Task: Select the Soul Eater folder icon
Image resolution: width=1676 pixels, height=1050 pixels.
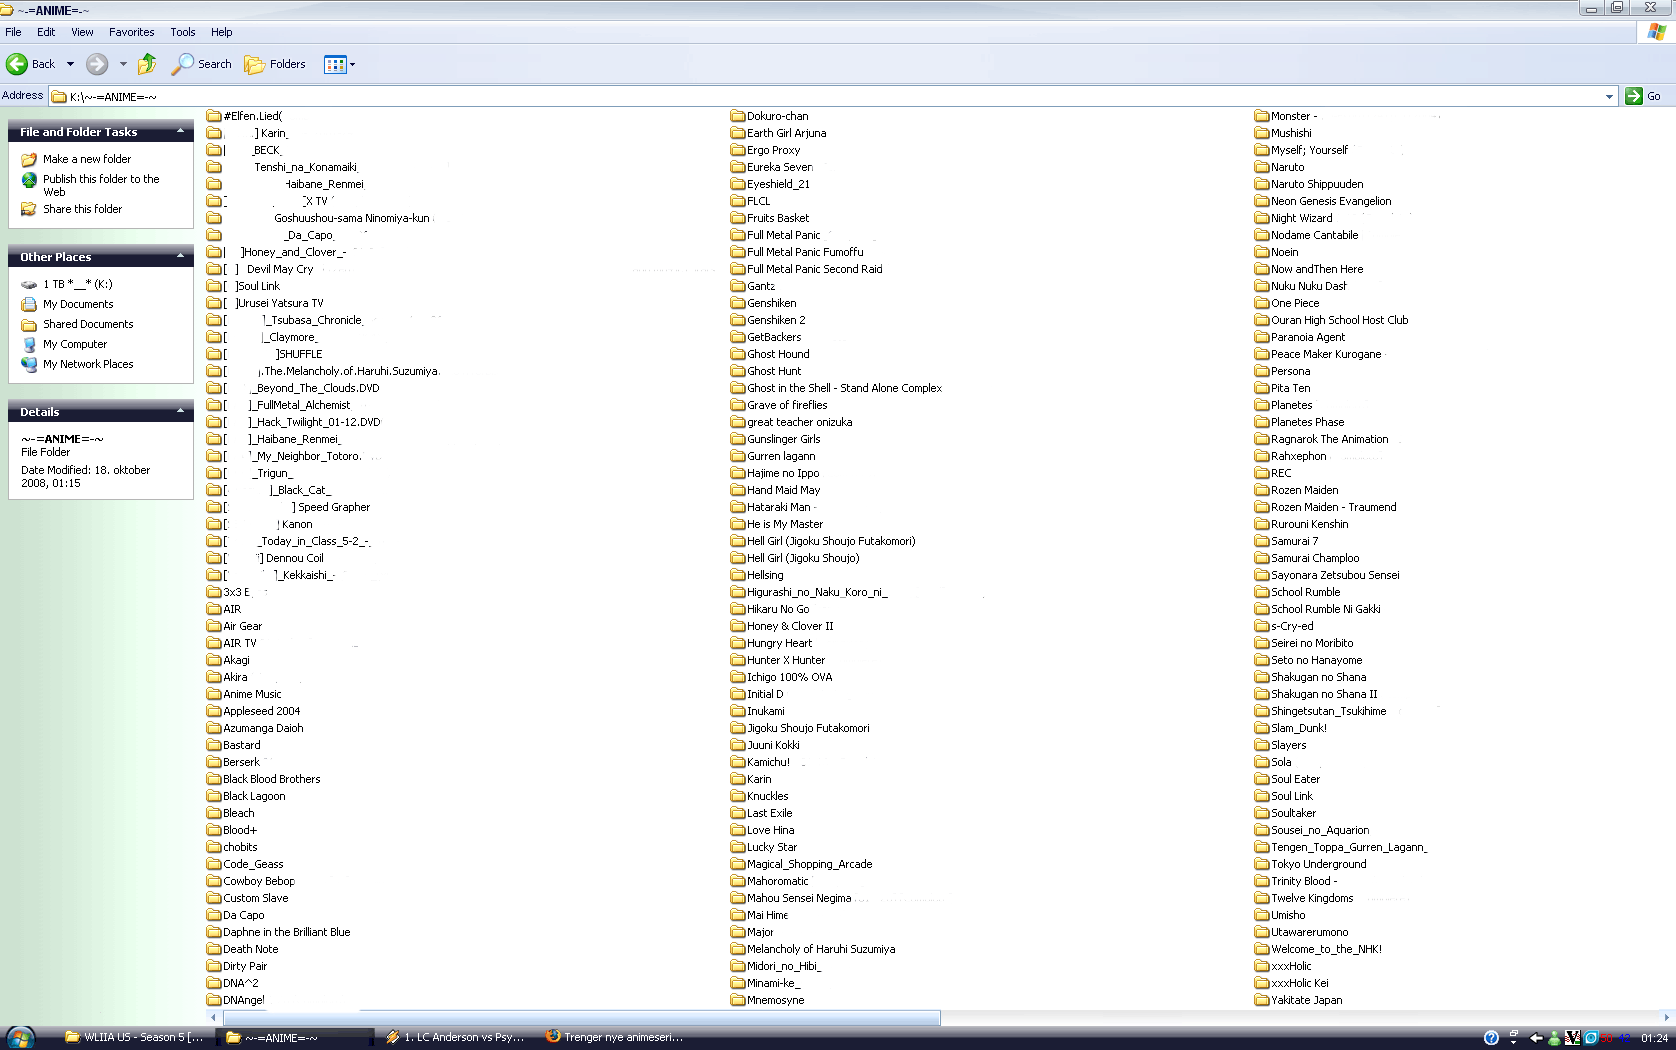Action: [1262, 779]
